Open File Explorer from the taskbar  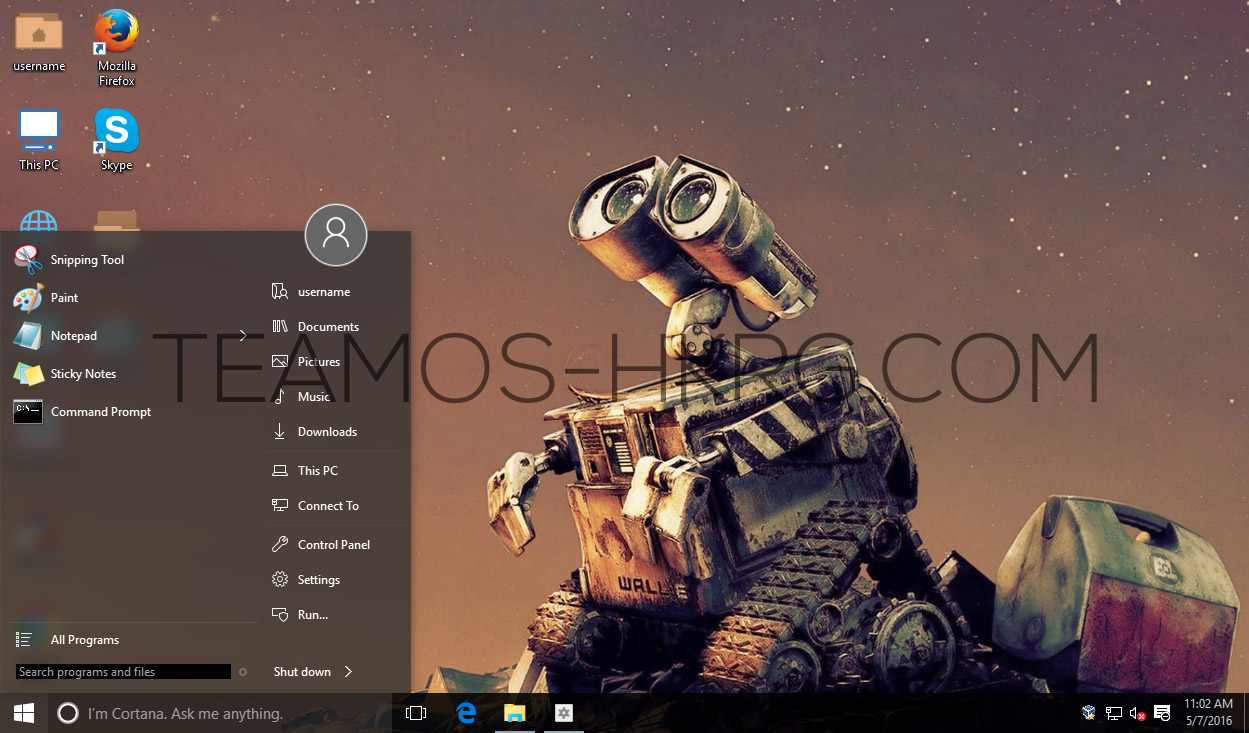515,713
